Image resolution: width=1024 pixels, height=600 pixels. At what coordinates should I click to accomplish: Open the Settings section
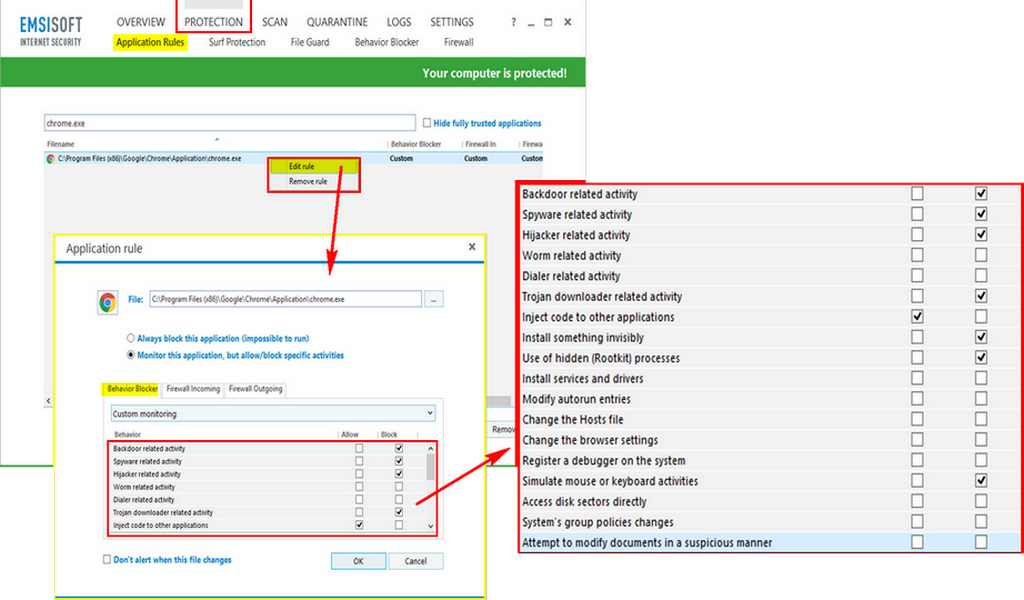click(451, 22)
